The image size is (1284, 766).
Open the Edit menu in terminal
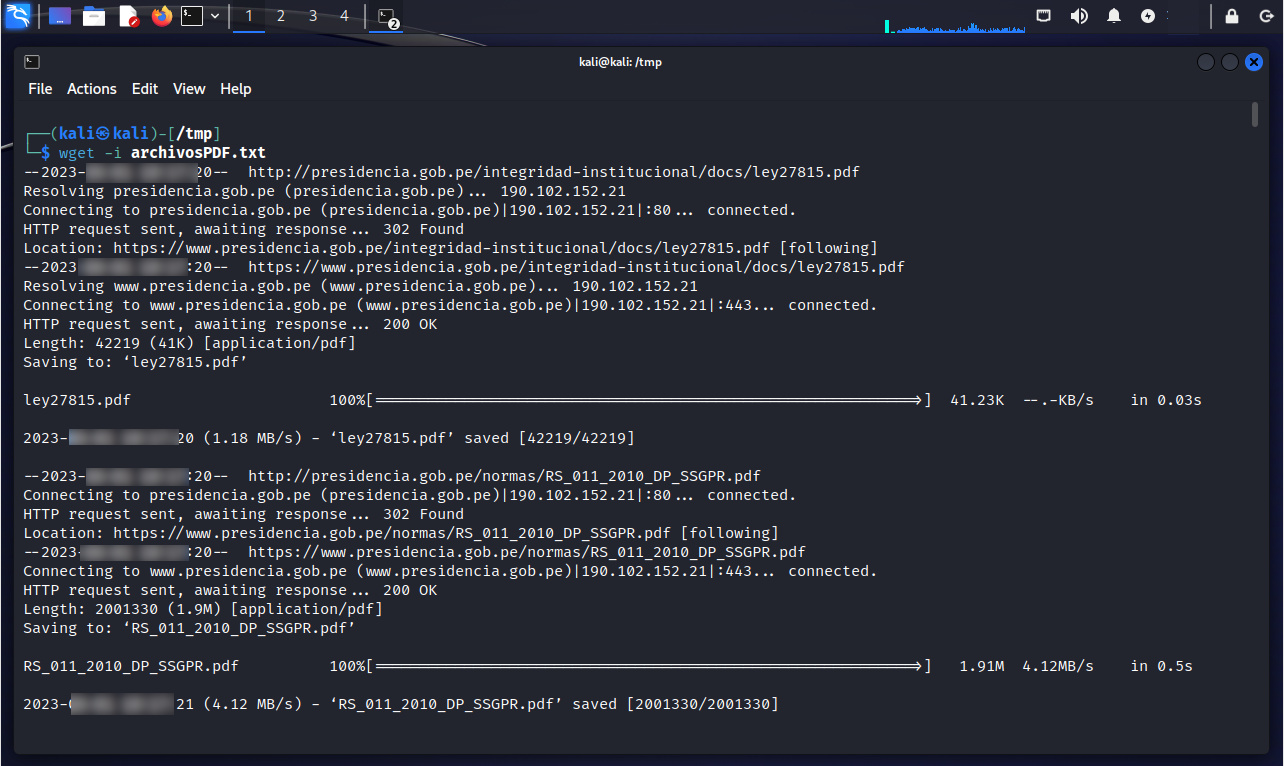point(145,89)
